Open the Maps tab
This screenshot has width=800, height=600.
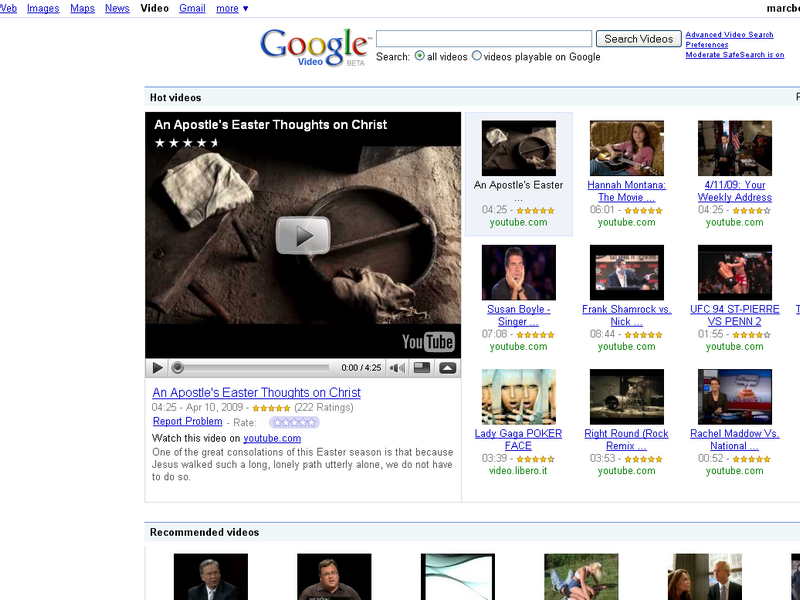[83, 8]
